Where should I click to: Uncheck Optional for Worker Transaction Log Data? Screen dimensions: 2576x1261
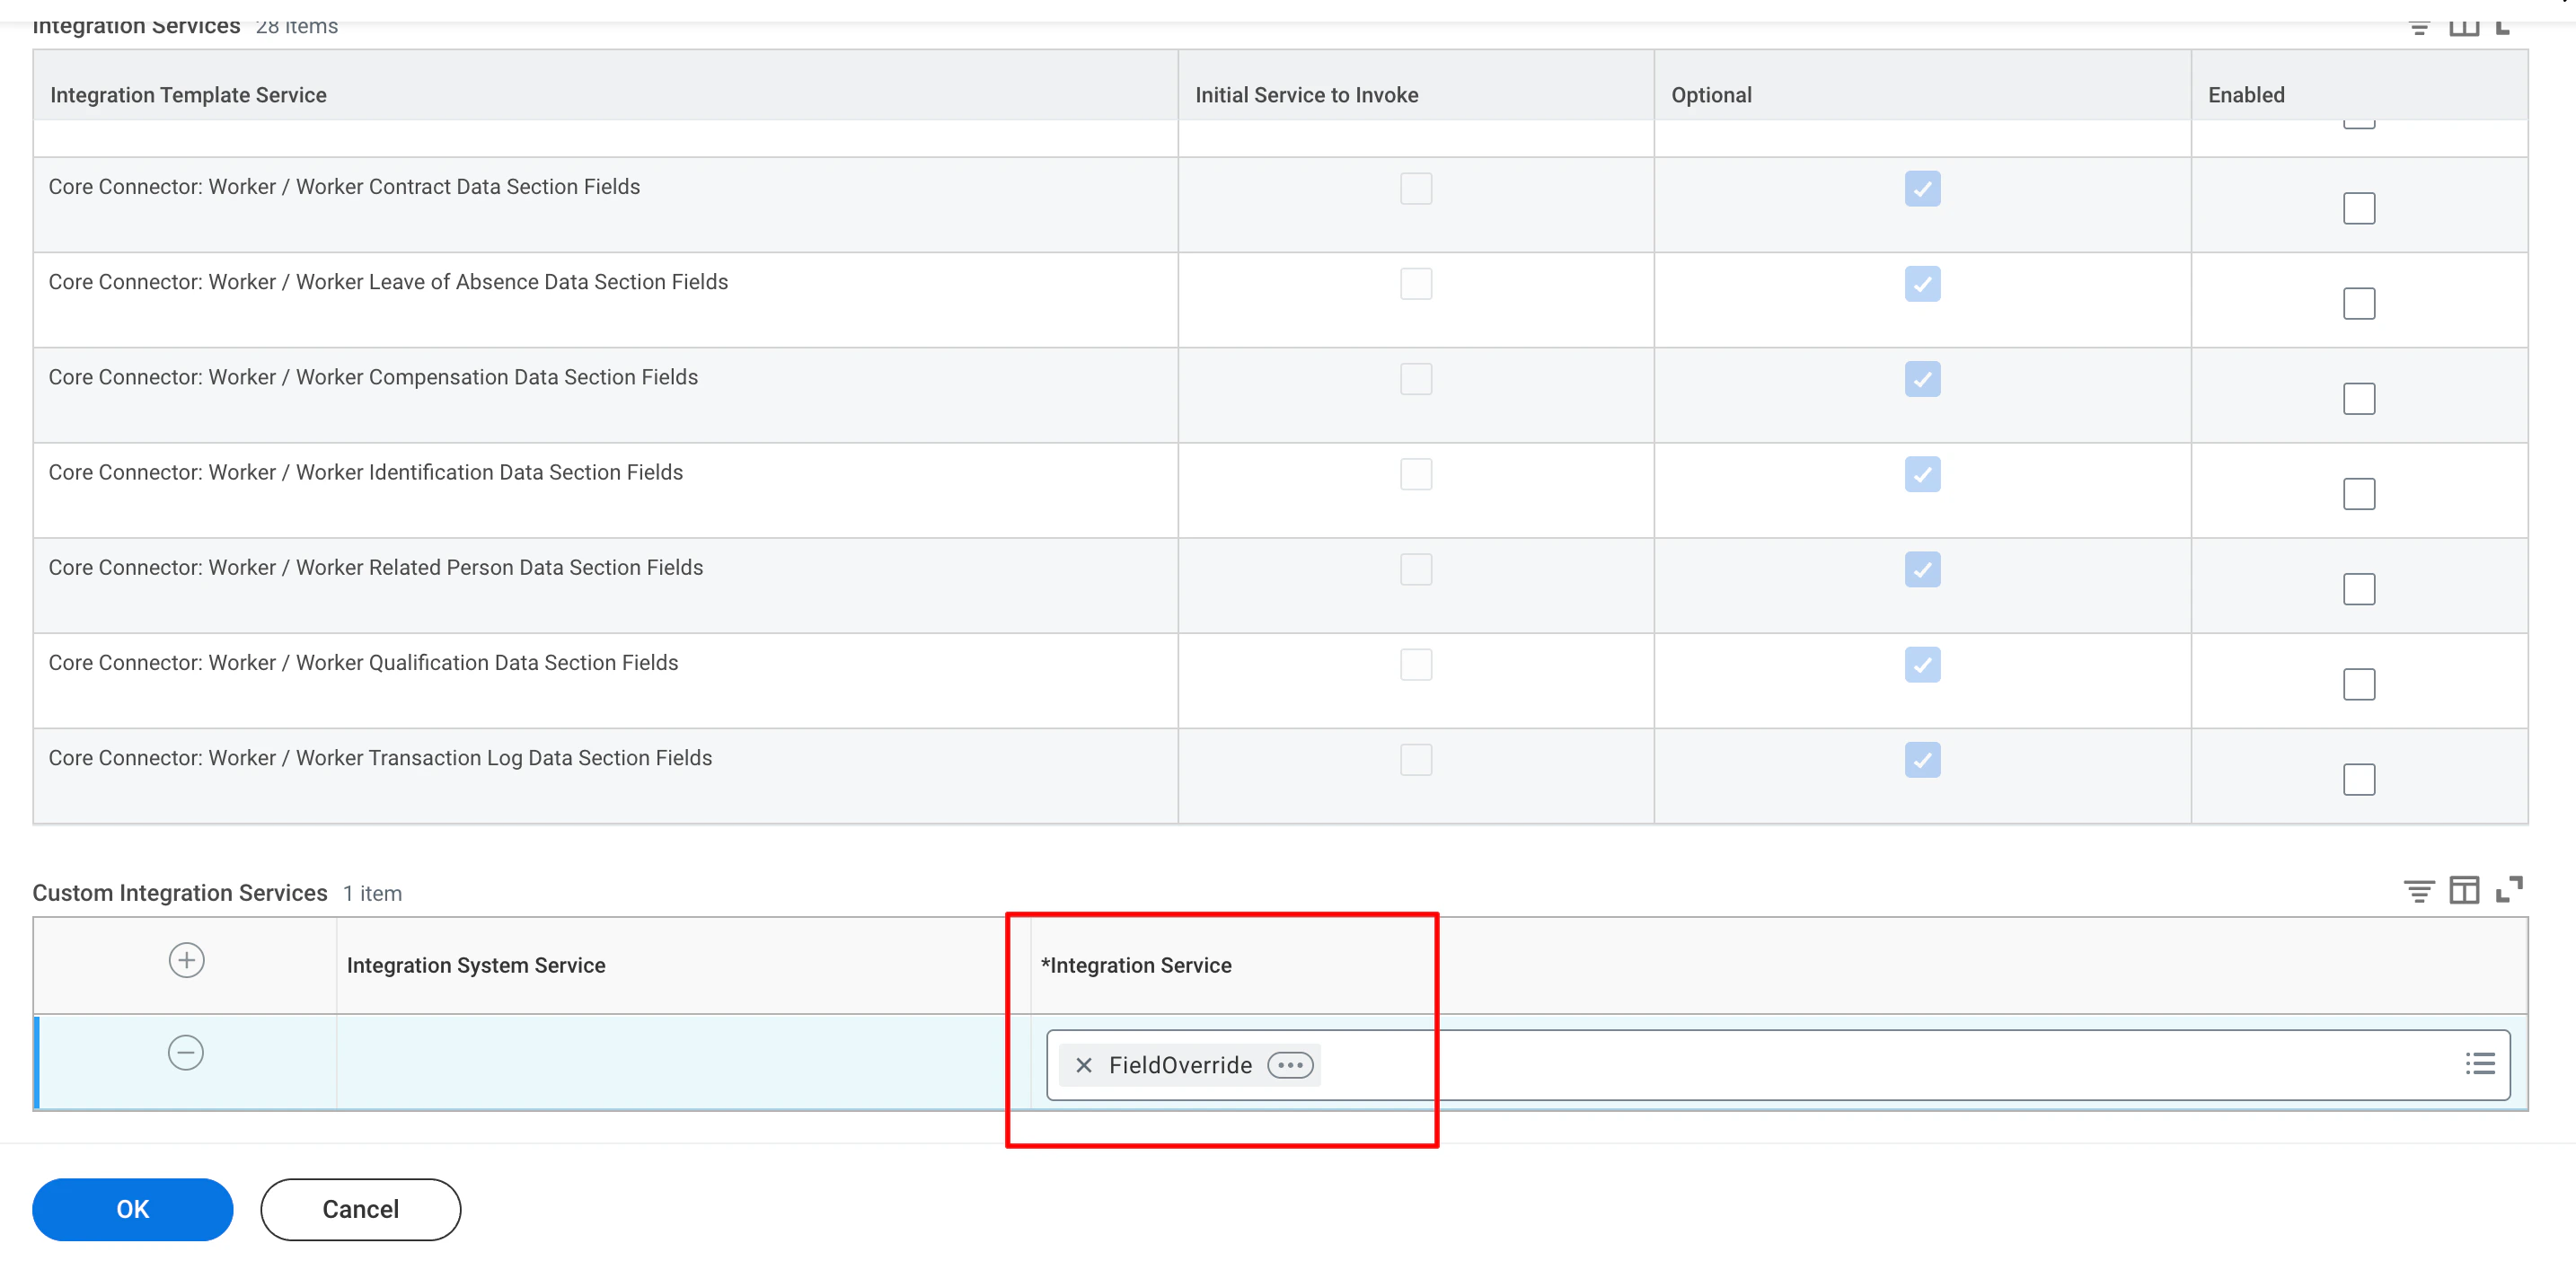[1922, 760]
